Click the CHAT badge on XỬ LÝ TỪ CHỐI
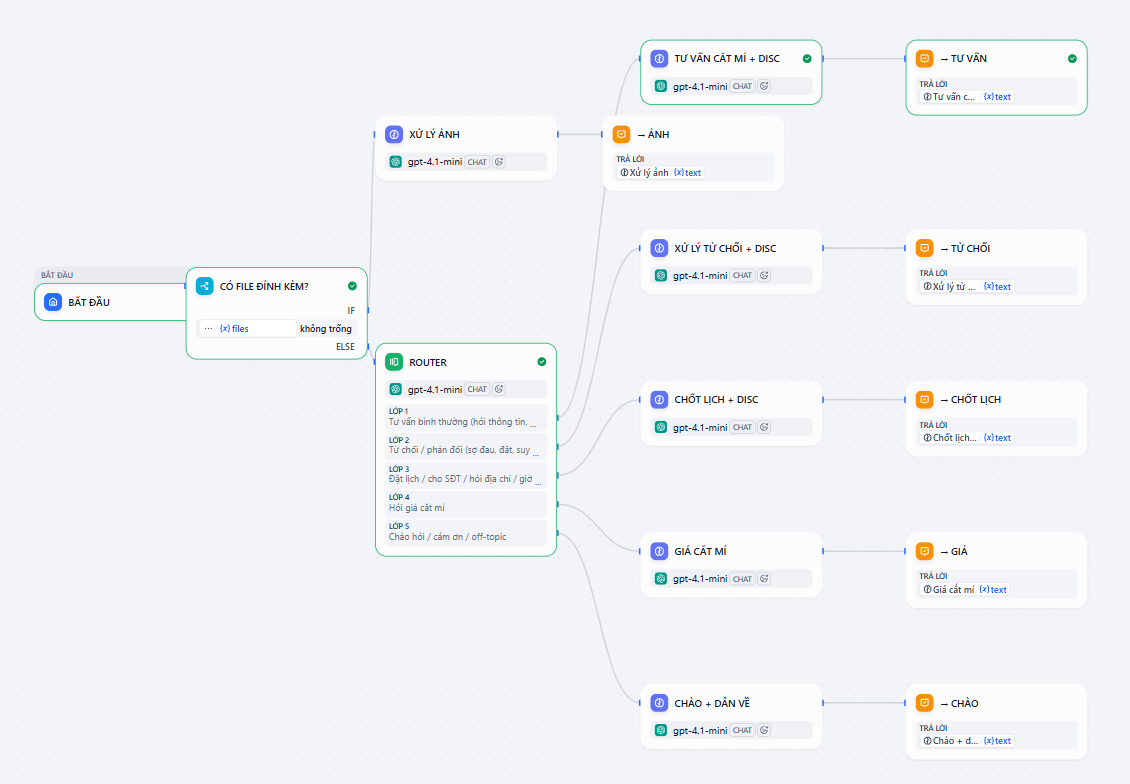1130x784 pixels. pyautogui.click(x=740, y=275)
